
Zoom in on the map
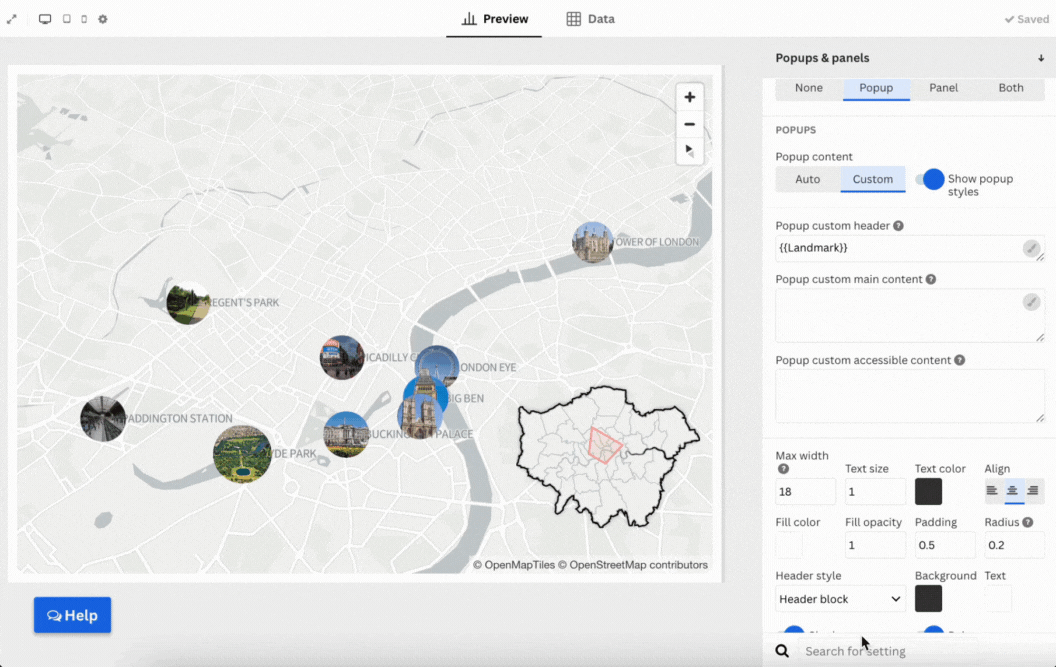coord(689,97)
